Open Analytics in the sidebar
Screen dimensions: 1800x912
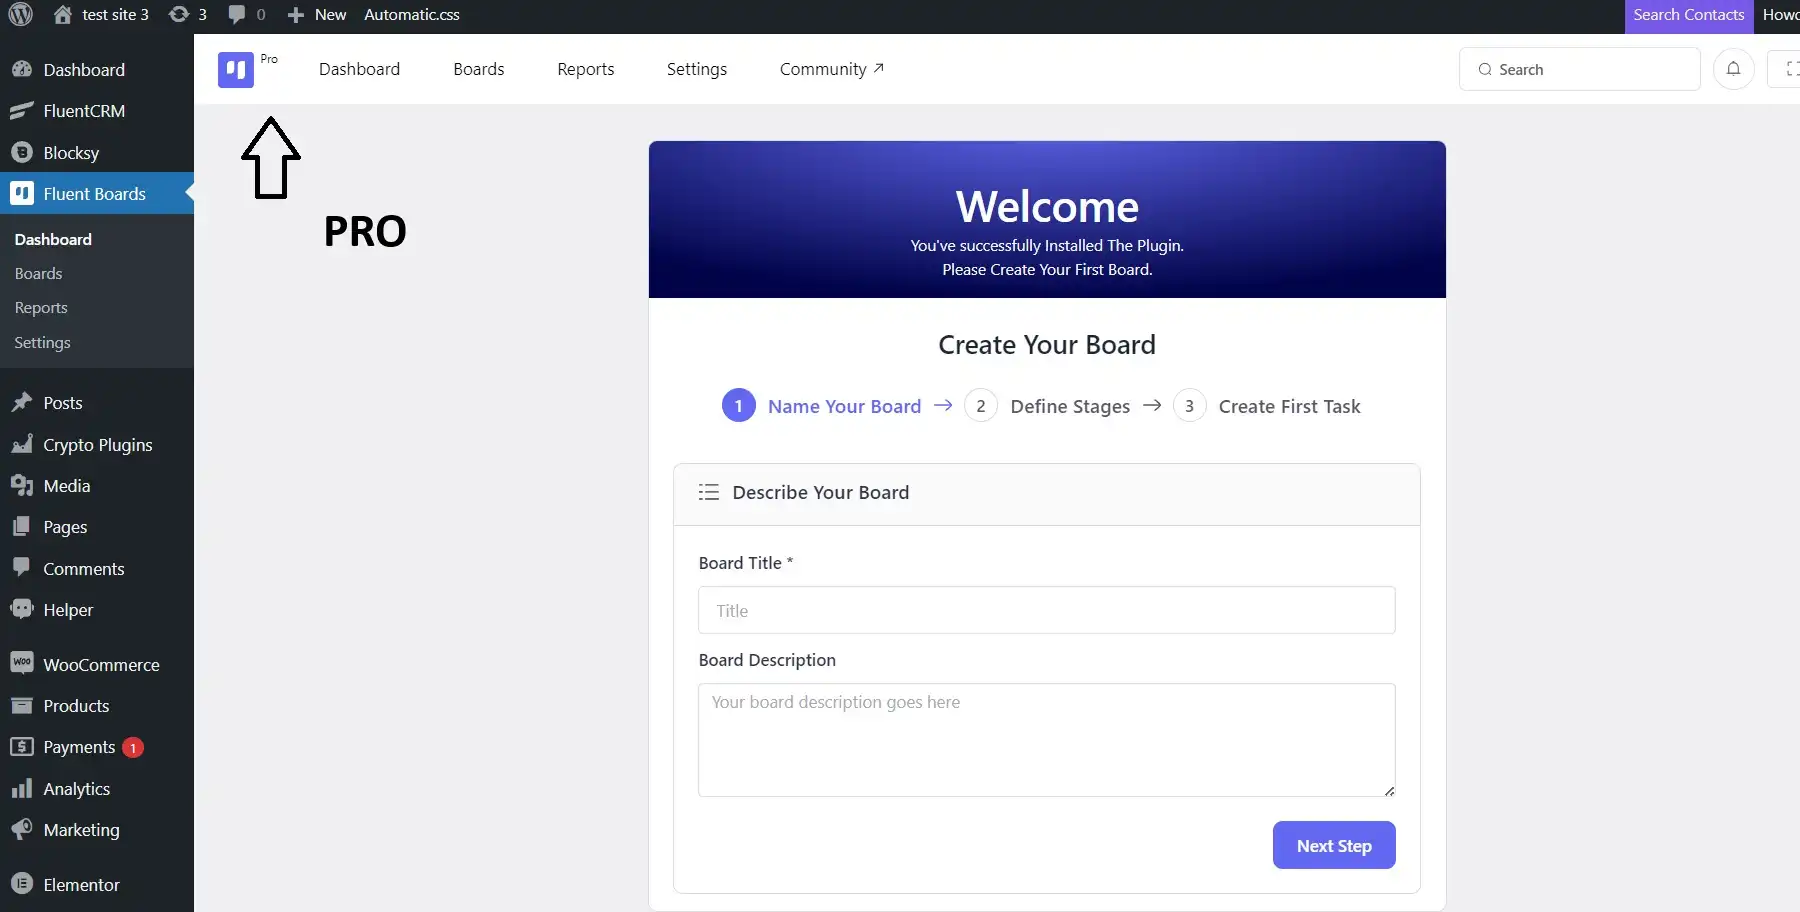pos(97,789)
